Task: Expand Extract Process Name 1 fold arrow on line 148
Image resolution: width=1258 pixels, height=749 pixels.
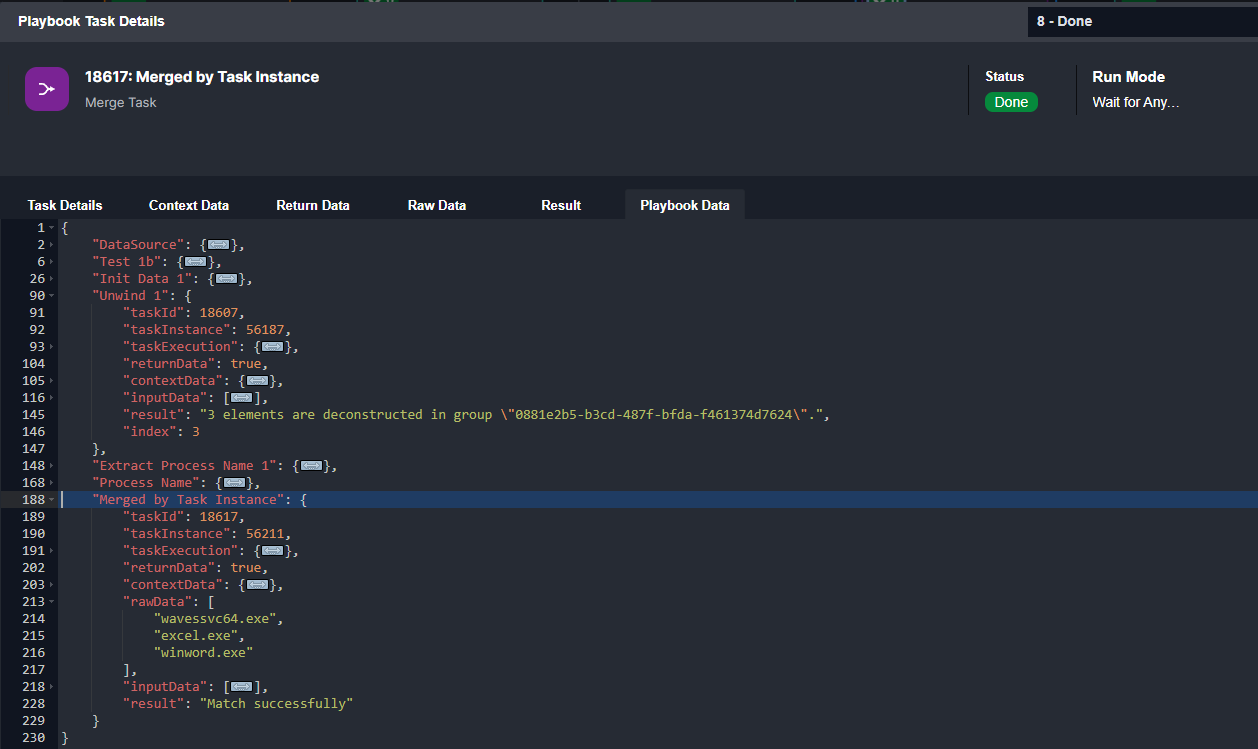Action: (51, 466)
